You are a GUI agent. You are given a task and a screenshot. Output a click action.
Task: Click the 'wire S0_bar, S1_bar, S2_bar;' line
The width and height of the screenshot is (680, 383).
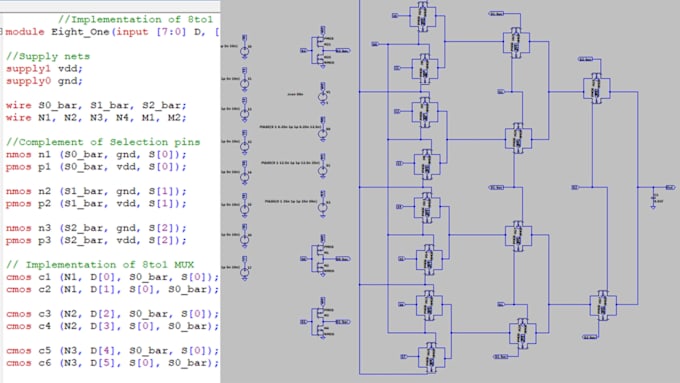click(x=96, y=105)
